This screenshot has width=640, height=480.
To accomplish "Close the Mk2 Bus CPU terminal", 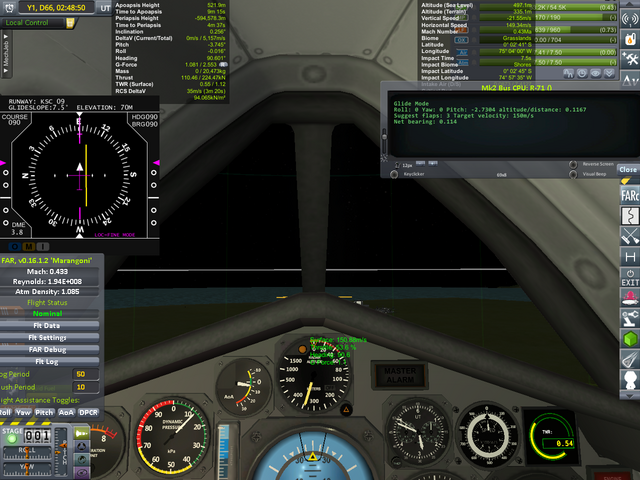I will tap(628, 170).
